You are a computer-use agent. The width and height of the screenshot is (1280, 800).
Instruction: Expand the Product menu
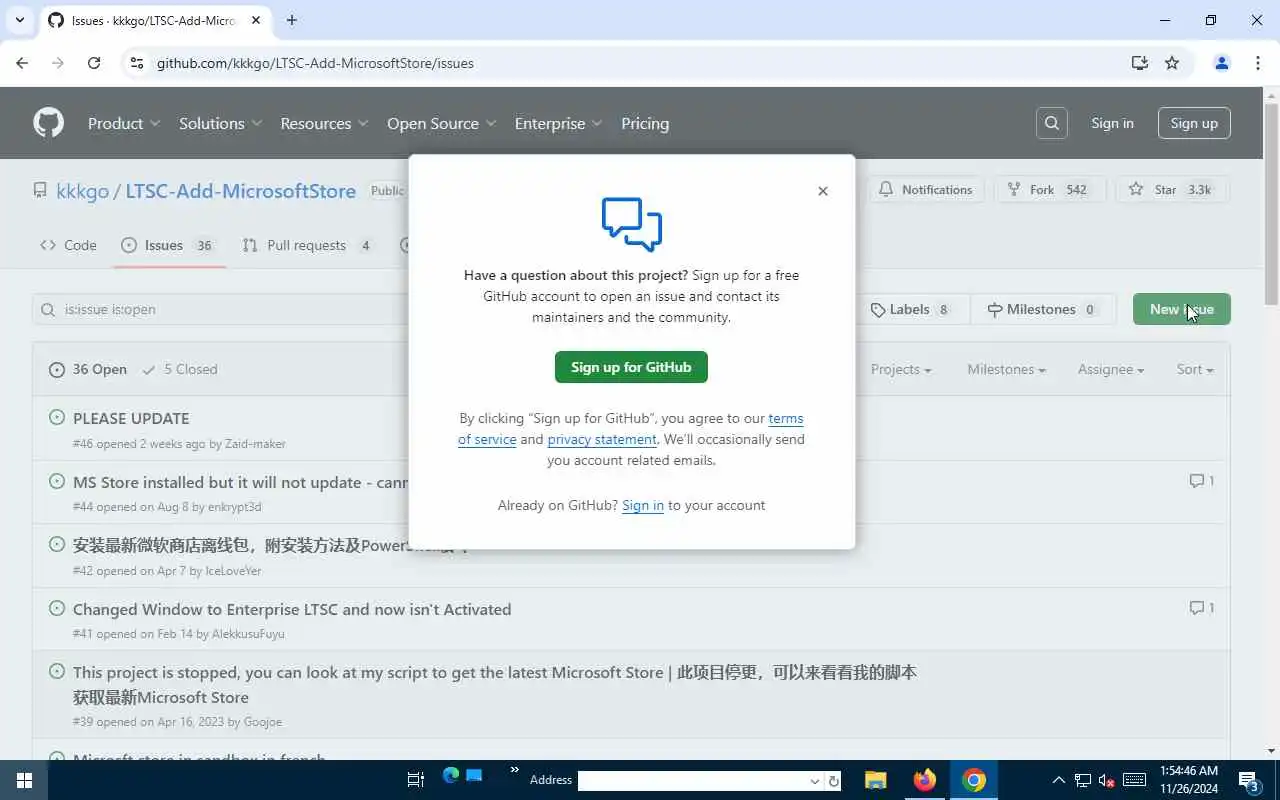(x=124, y=123)
